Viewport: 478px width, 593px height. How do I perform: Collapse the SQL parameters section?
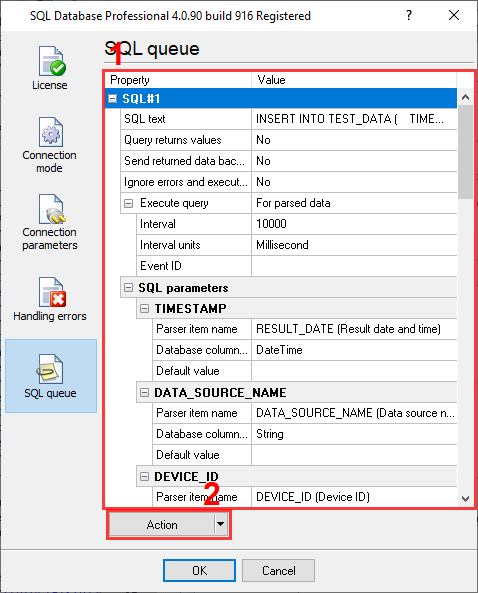129,288
